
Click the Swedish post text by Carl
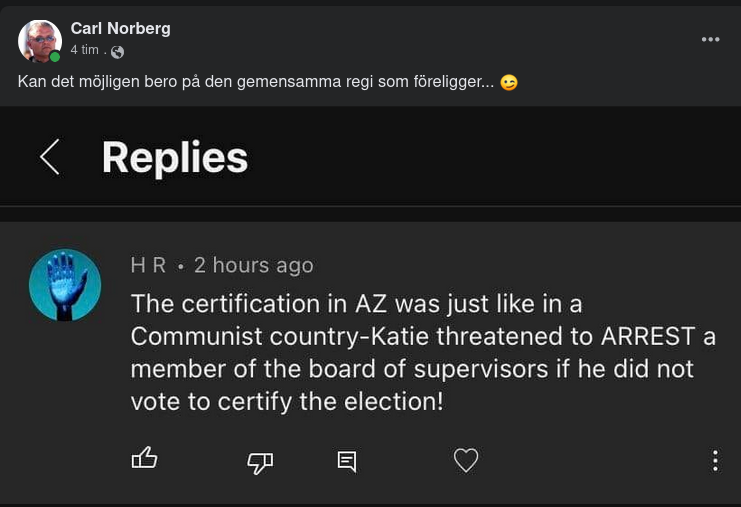point(255,82)
